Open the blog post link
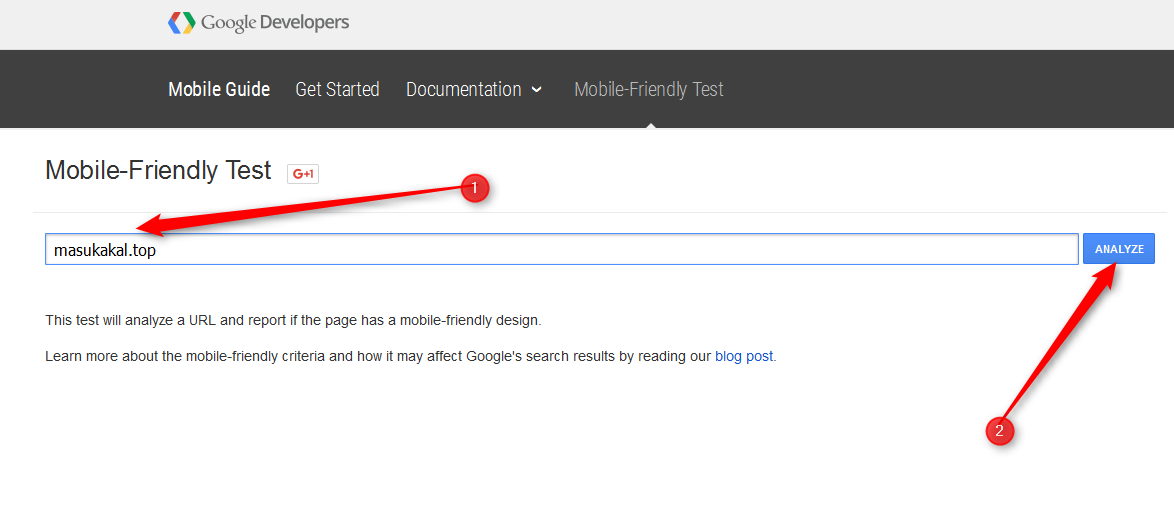1174x529 pixels. (744, 356)
